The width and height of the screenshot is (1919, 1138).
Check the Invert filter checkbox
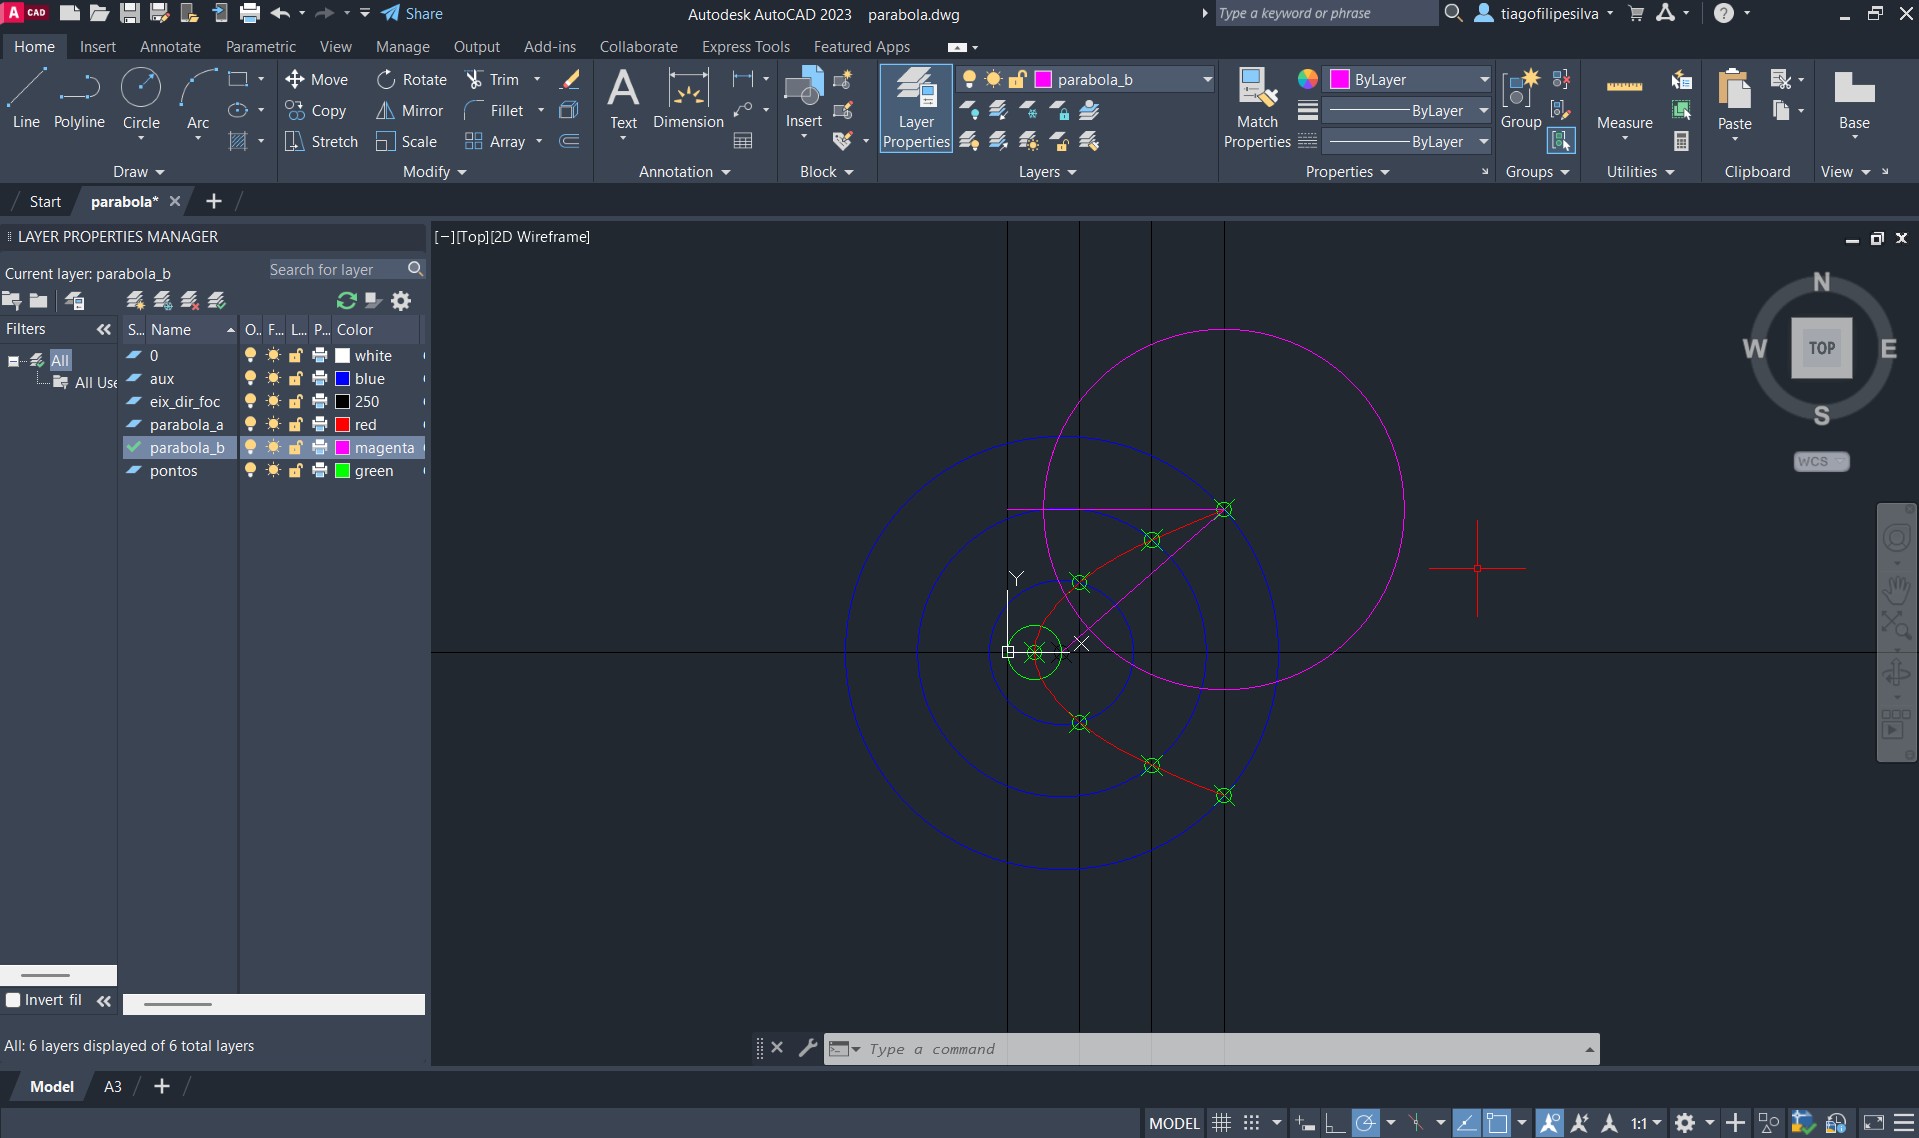click(x=13, y=1000)
